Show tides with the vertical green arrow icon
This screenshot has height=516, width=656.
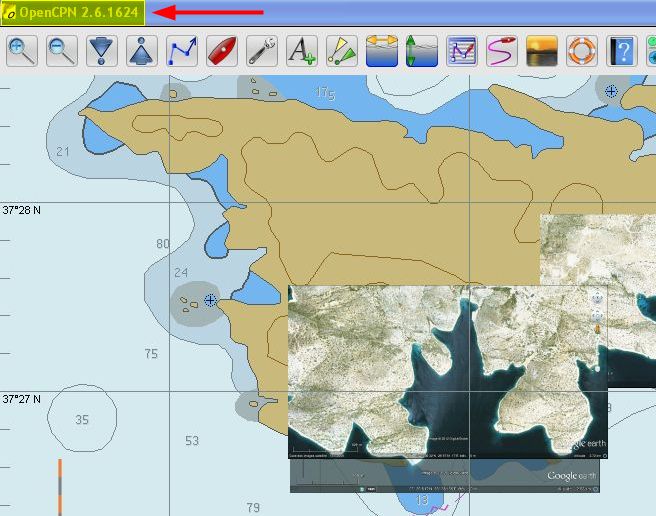click(x=422, y=51)
